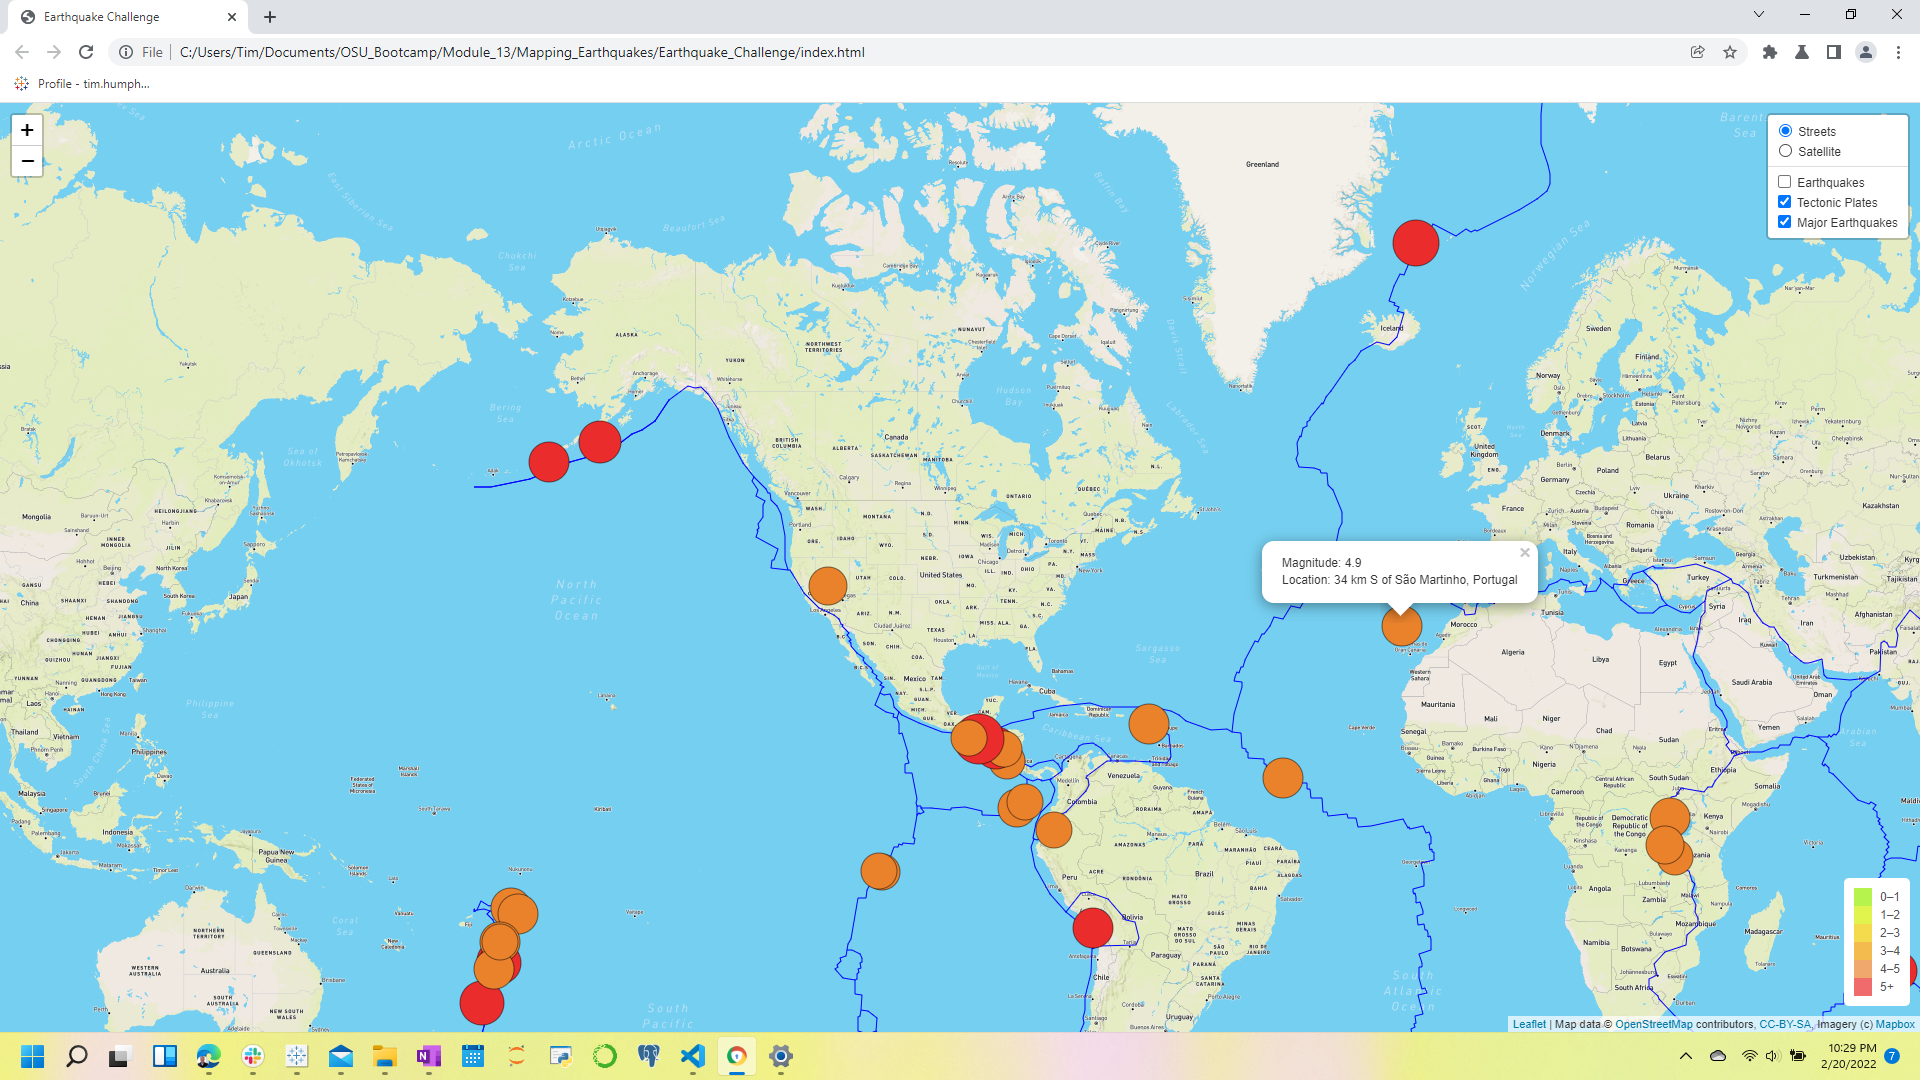Viewport: 1920px width, 1080px height.
Task: Open the CC-BY-SA license link
Action: tap(1785, 1024)
